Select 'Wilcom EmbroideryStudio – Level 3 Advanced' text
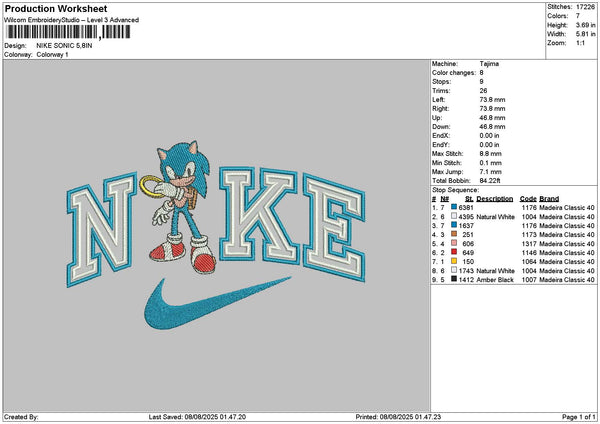600x424 pixels. tap(72, 20)
